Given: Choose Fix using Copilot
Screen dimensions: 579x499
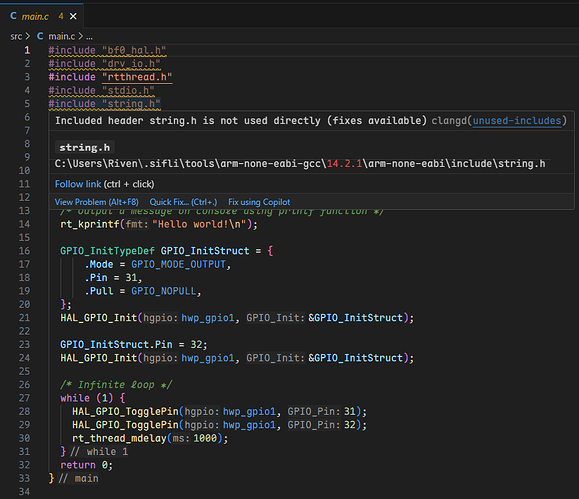Looking at the screenshot, I should pos(259,202).
